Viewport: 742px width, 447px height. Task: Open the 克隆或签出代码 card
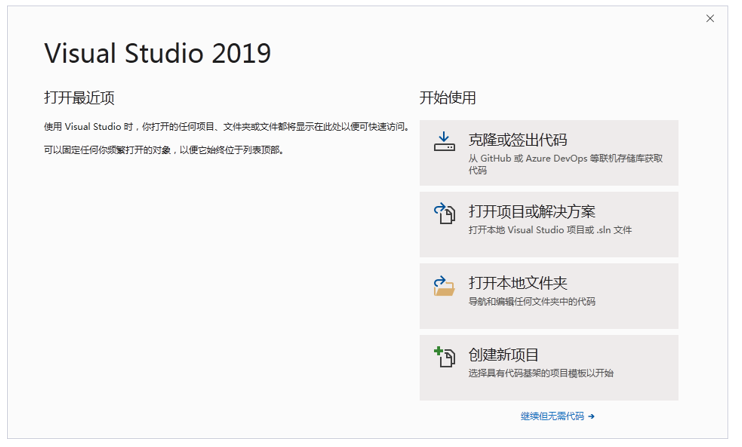(x=549, y=153)
